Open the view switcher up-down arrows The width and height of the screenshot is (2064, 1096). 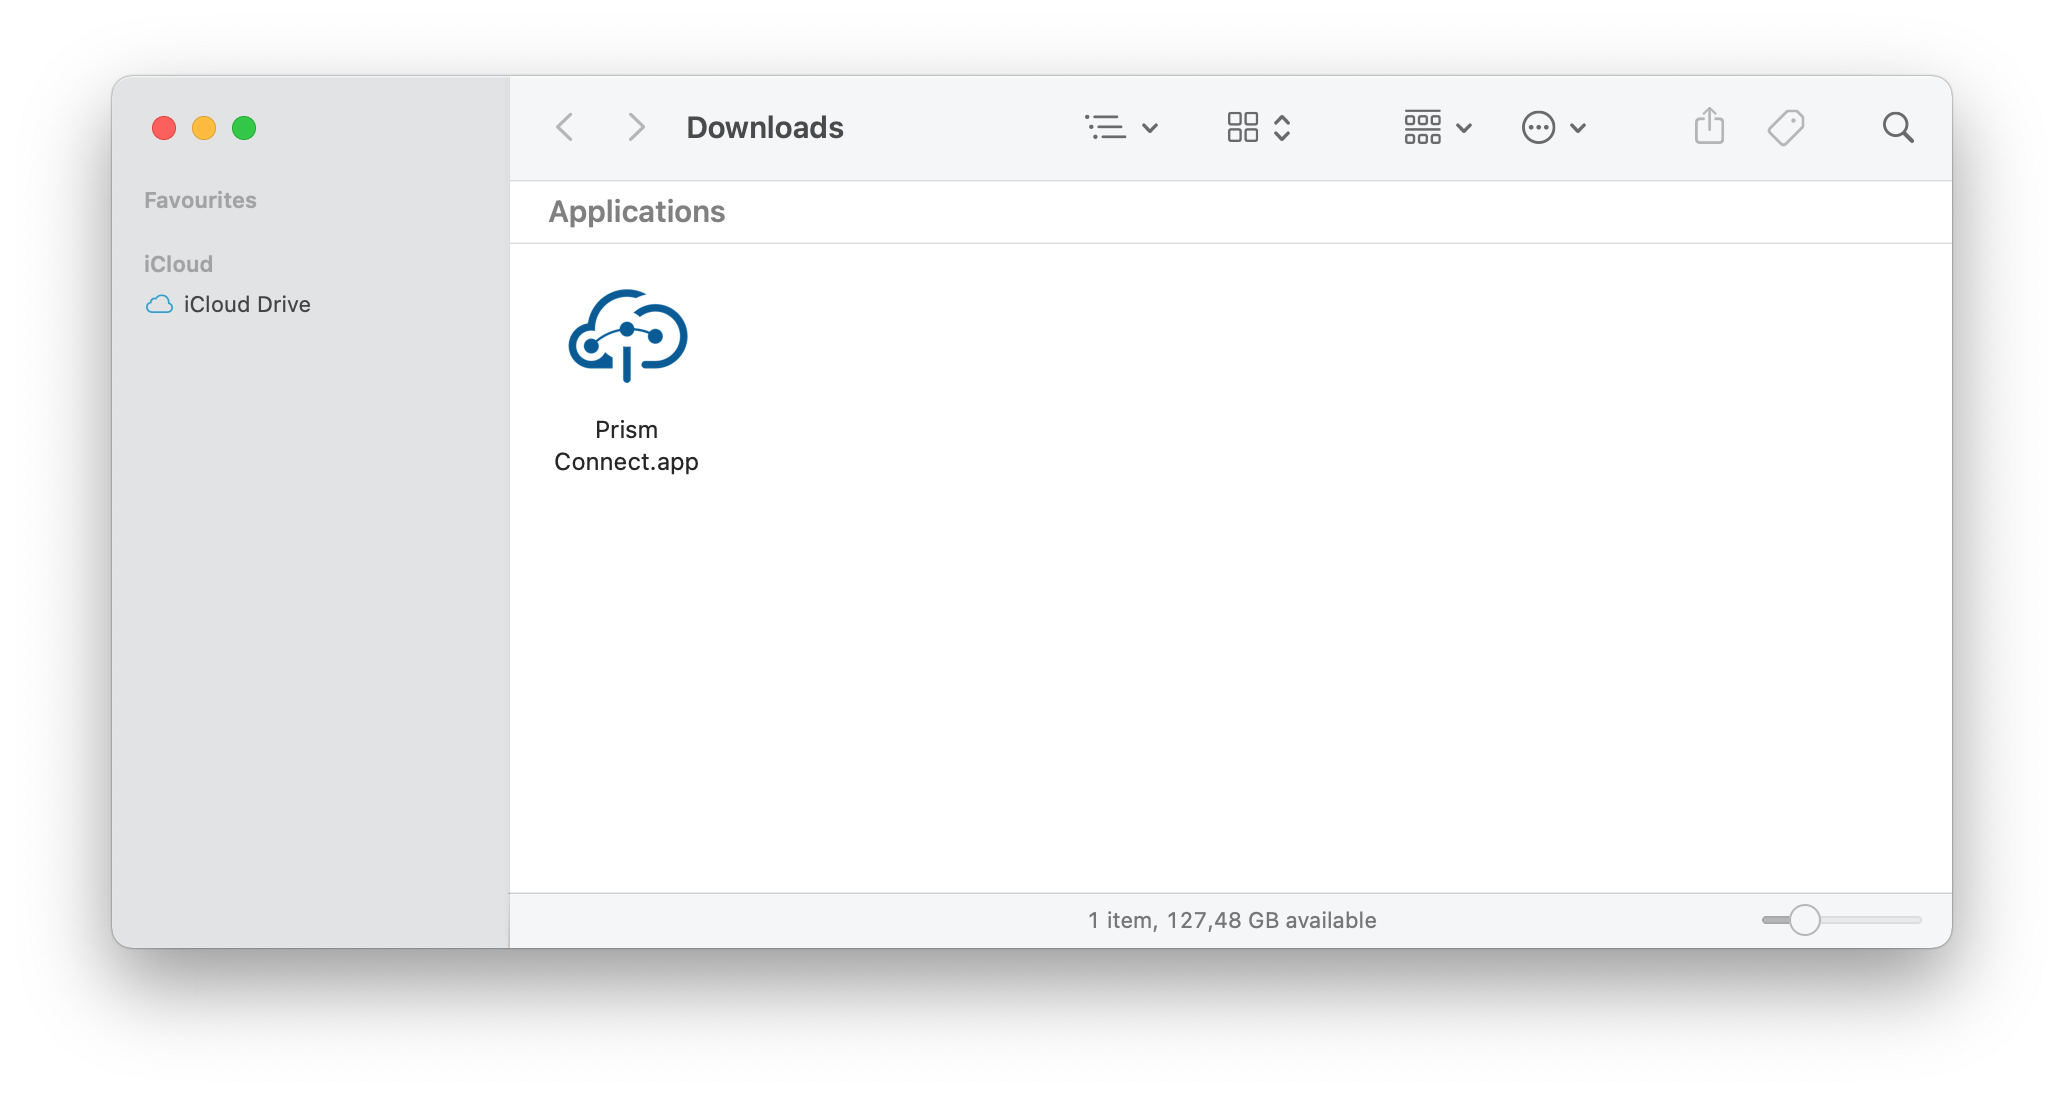point(1282,128)
